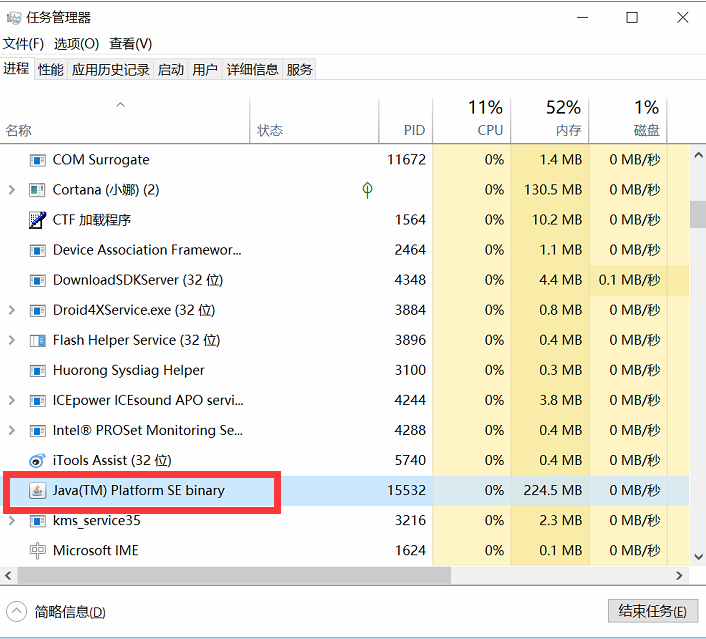Click the Huorong Sysdiag Helper icon

(x=37, y=371)
